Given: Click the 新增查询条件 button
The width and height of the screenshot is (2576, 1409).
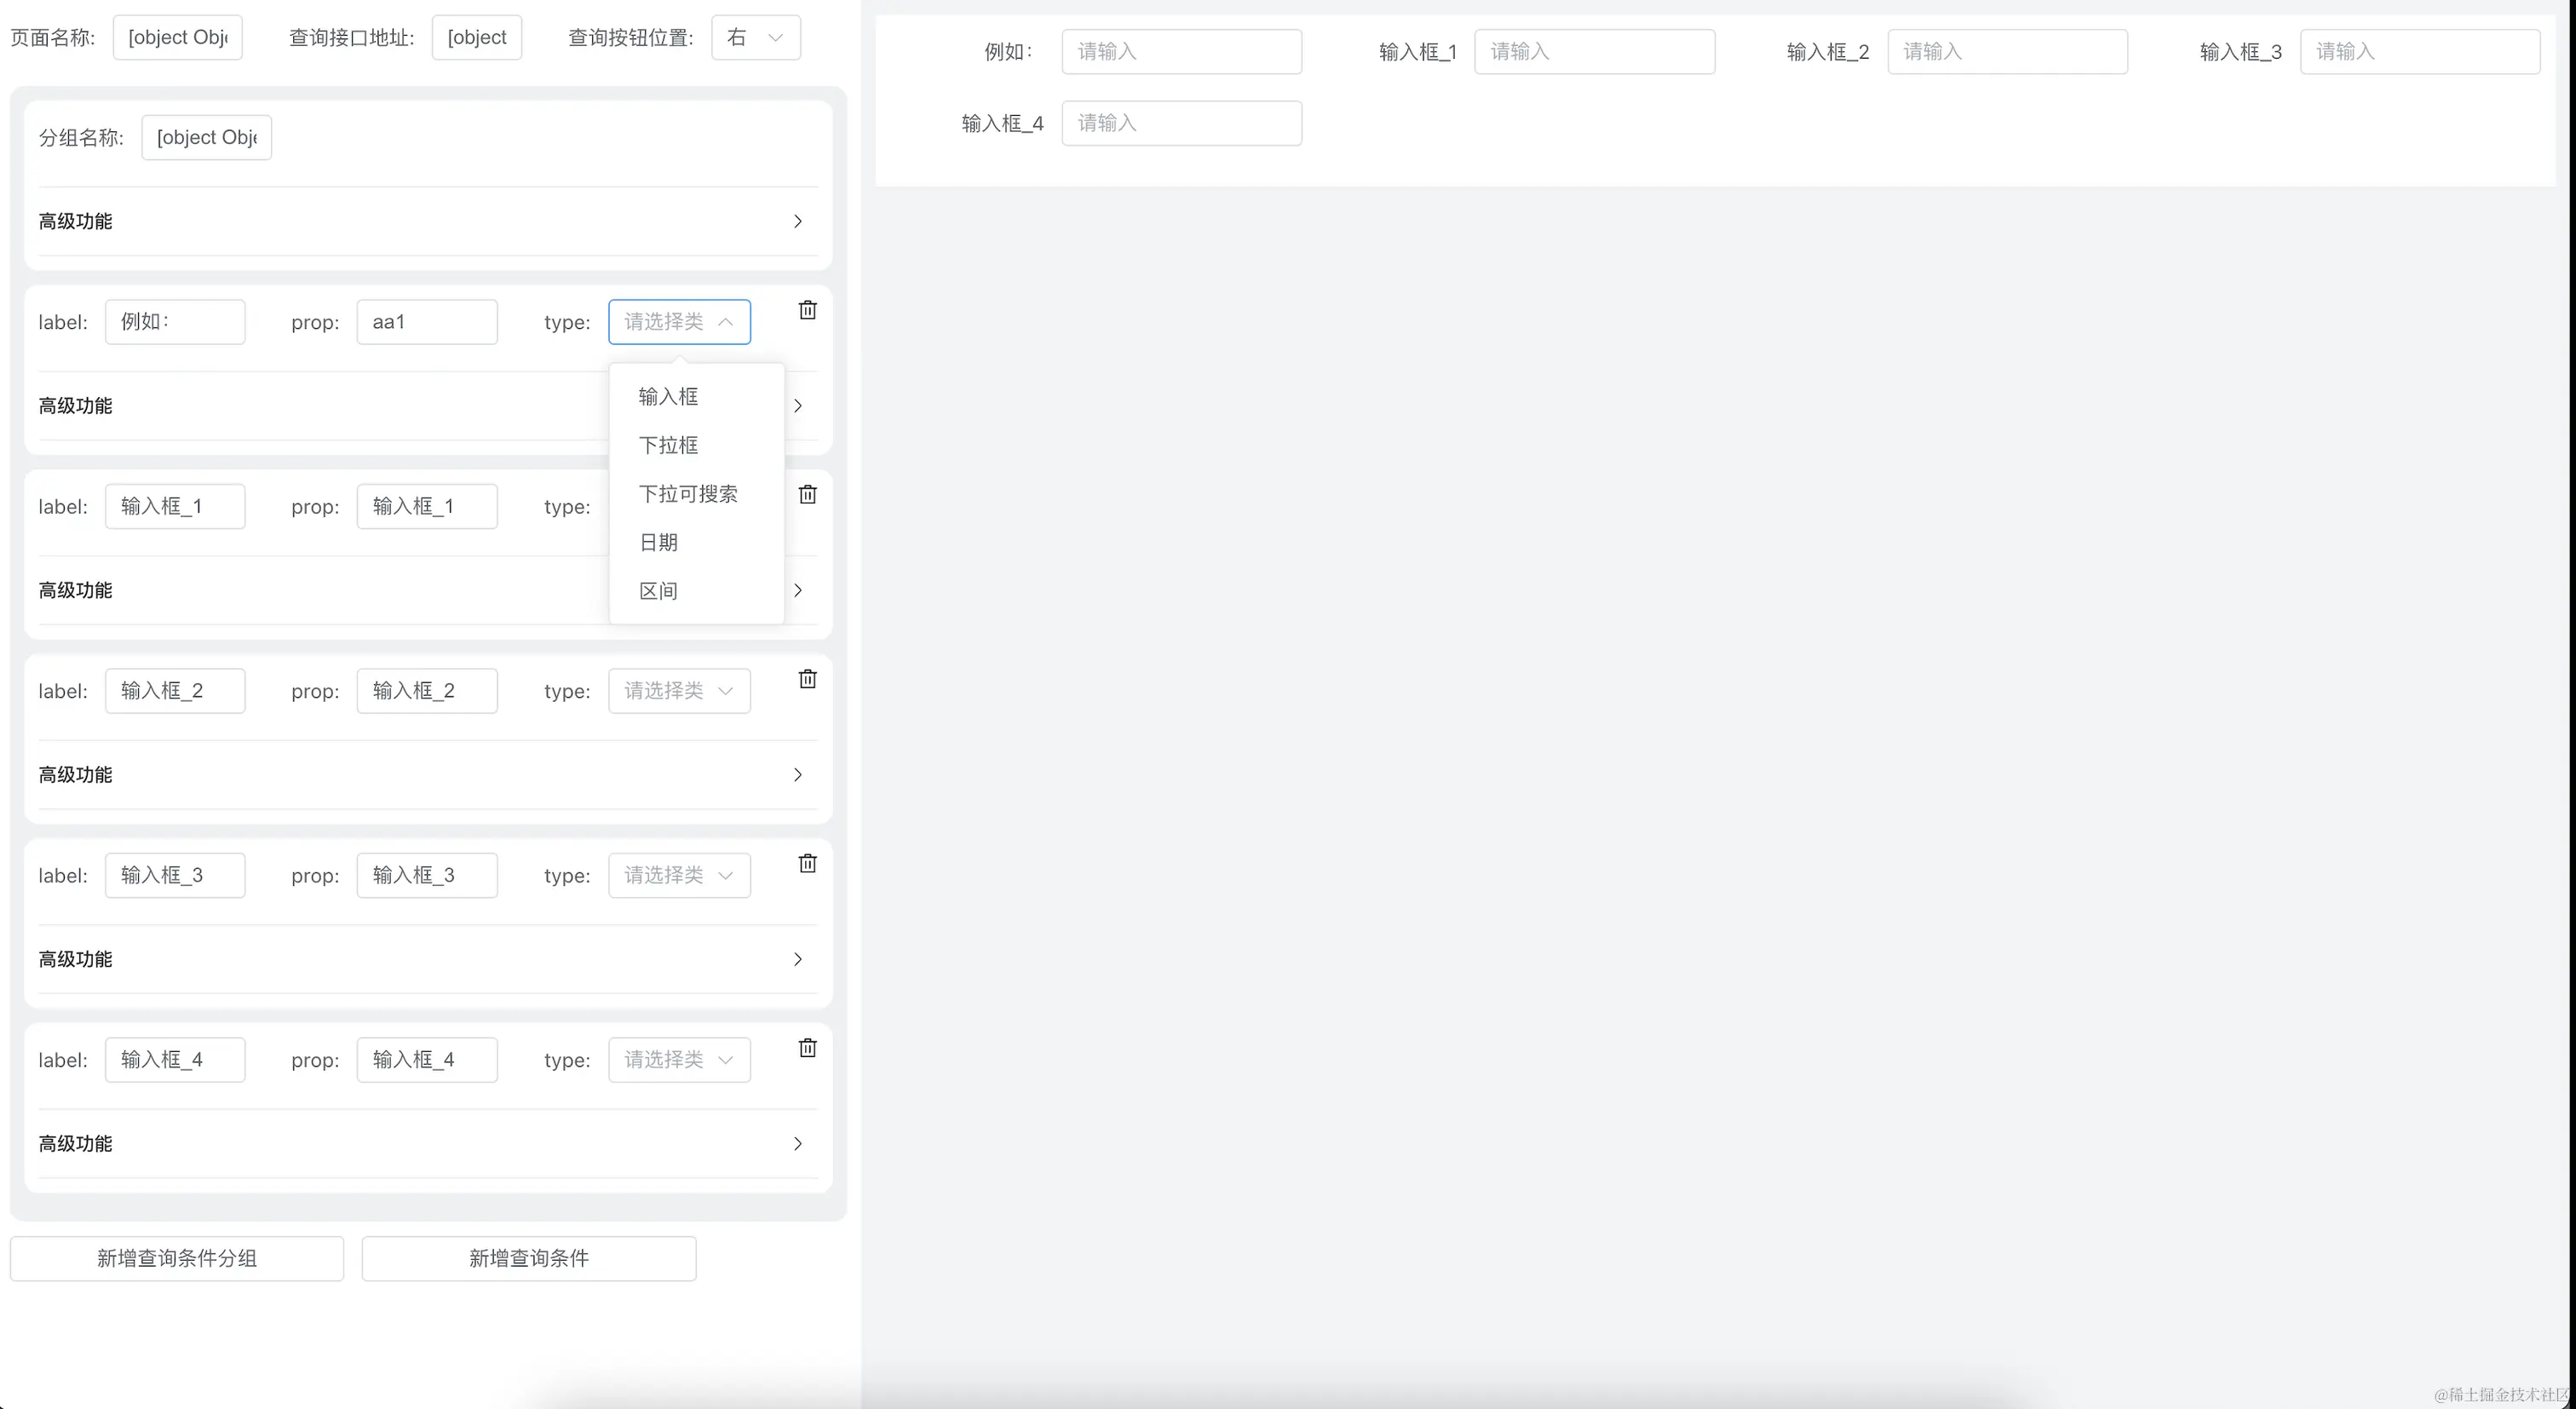Looking at the screenshot, I should 528,1258.
